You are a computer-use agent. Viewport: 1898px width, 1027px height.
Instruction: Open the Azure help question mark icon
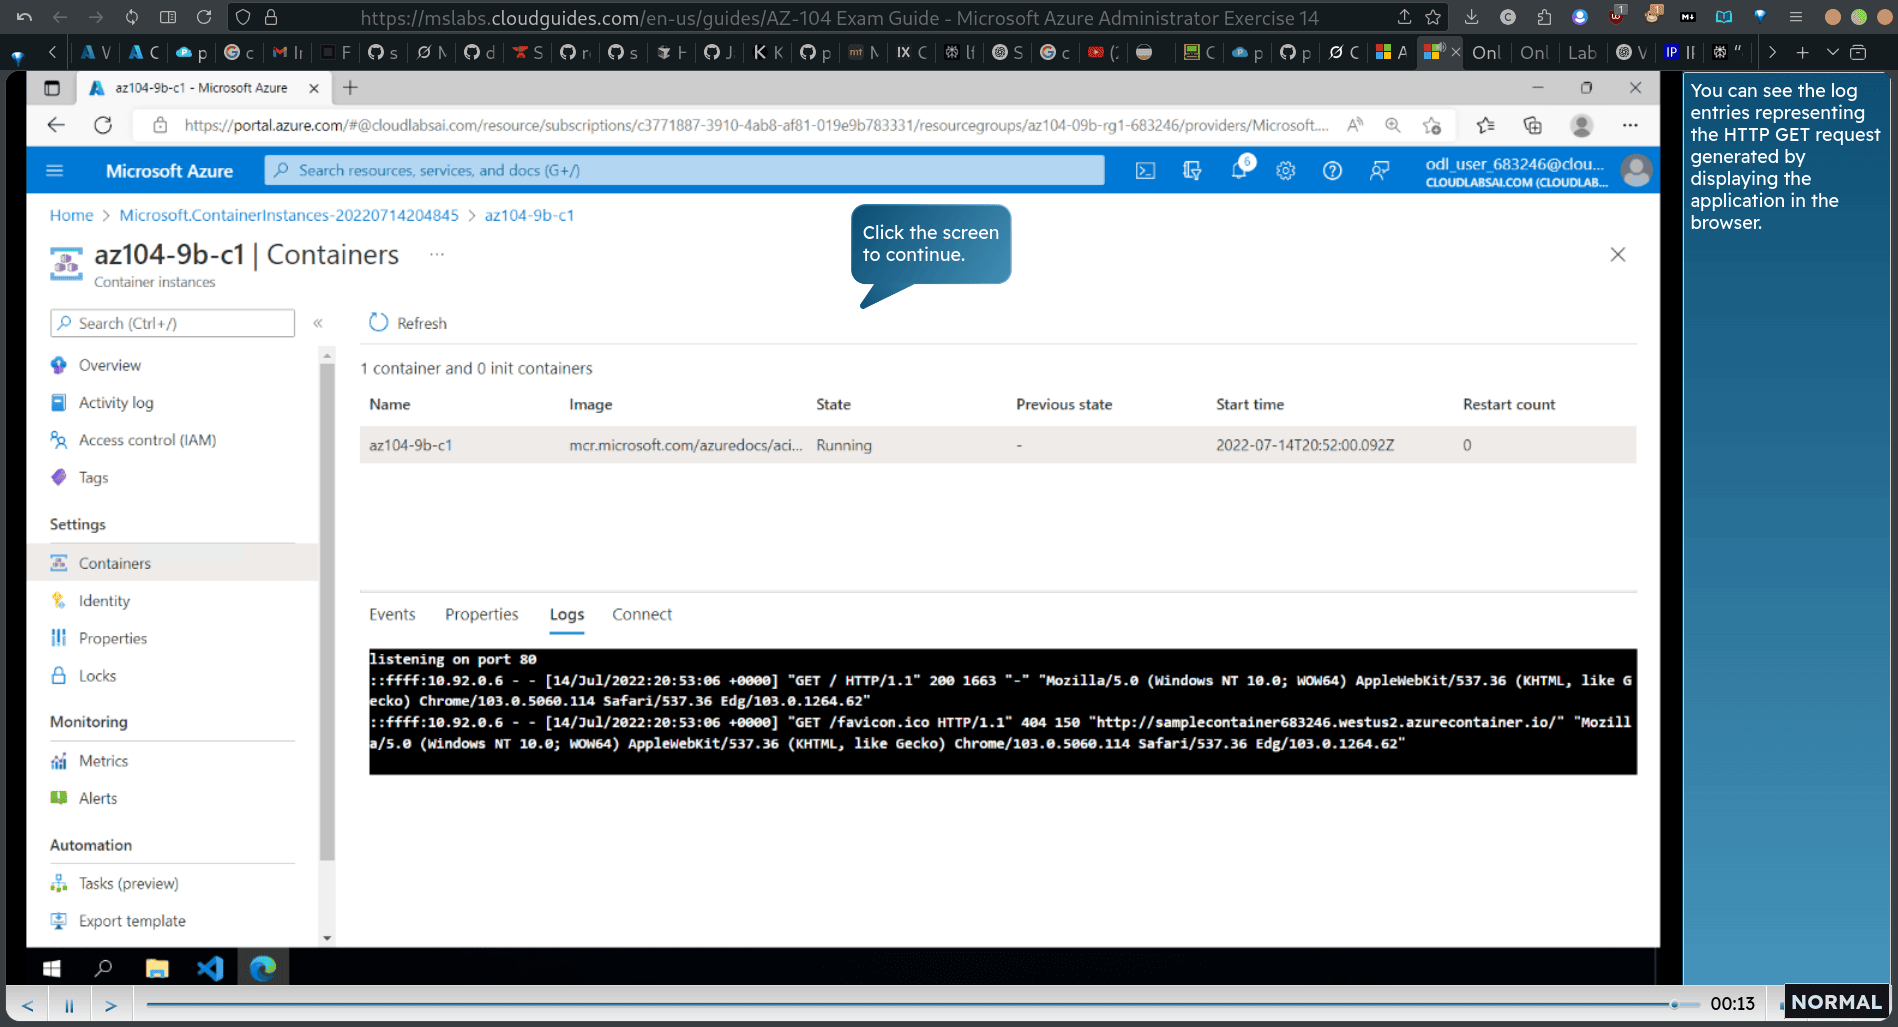tap(1332, 171)
